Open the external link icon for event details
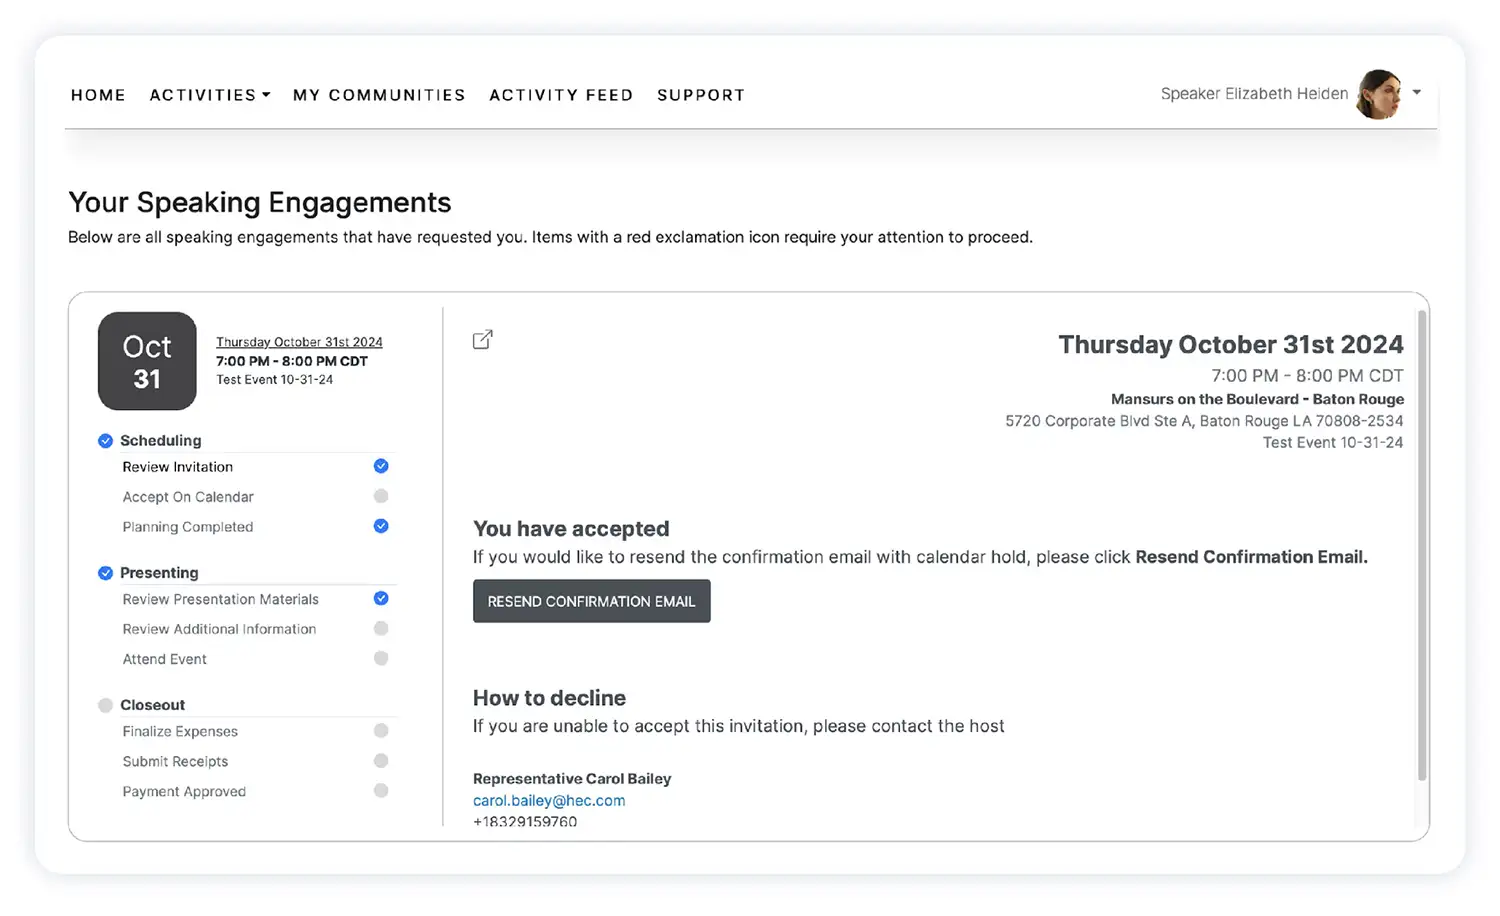This screenshot has width=1500, height=916. pyautogui.click(x=482, y=340)
